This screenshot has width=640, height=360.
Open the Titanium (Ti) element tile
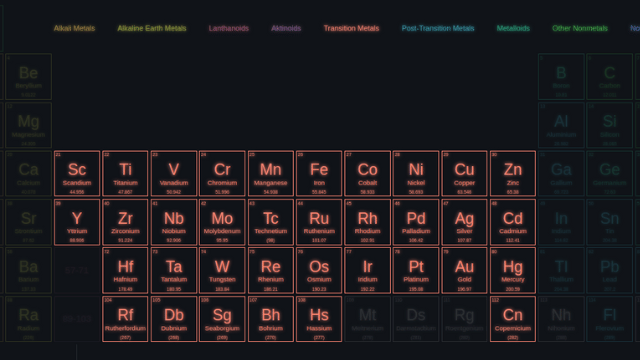point(125,173)
